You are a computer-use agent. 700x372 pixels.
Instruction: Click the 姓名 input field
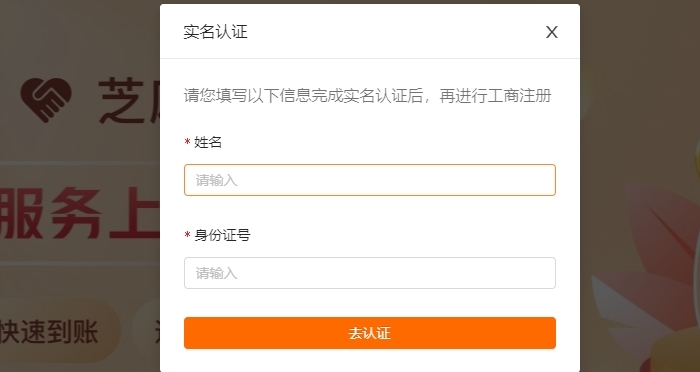click(x=370, y=180)
